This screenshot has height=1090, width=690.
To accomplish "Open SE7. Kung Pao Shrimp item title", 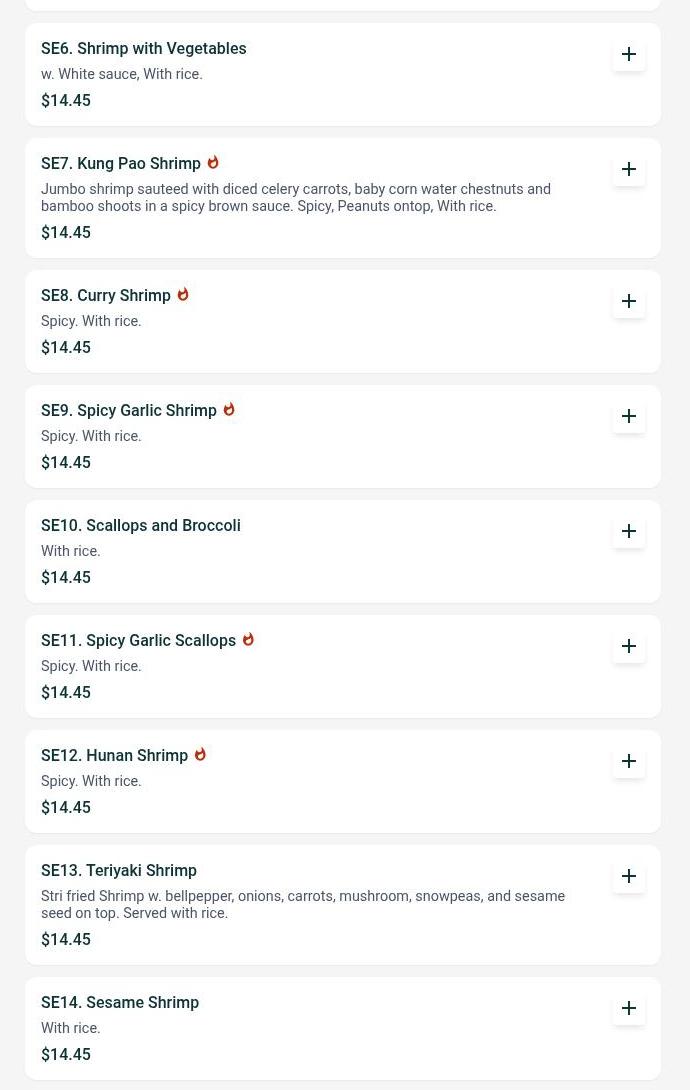I will (x=121, y=163).
